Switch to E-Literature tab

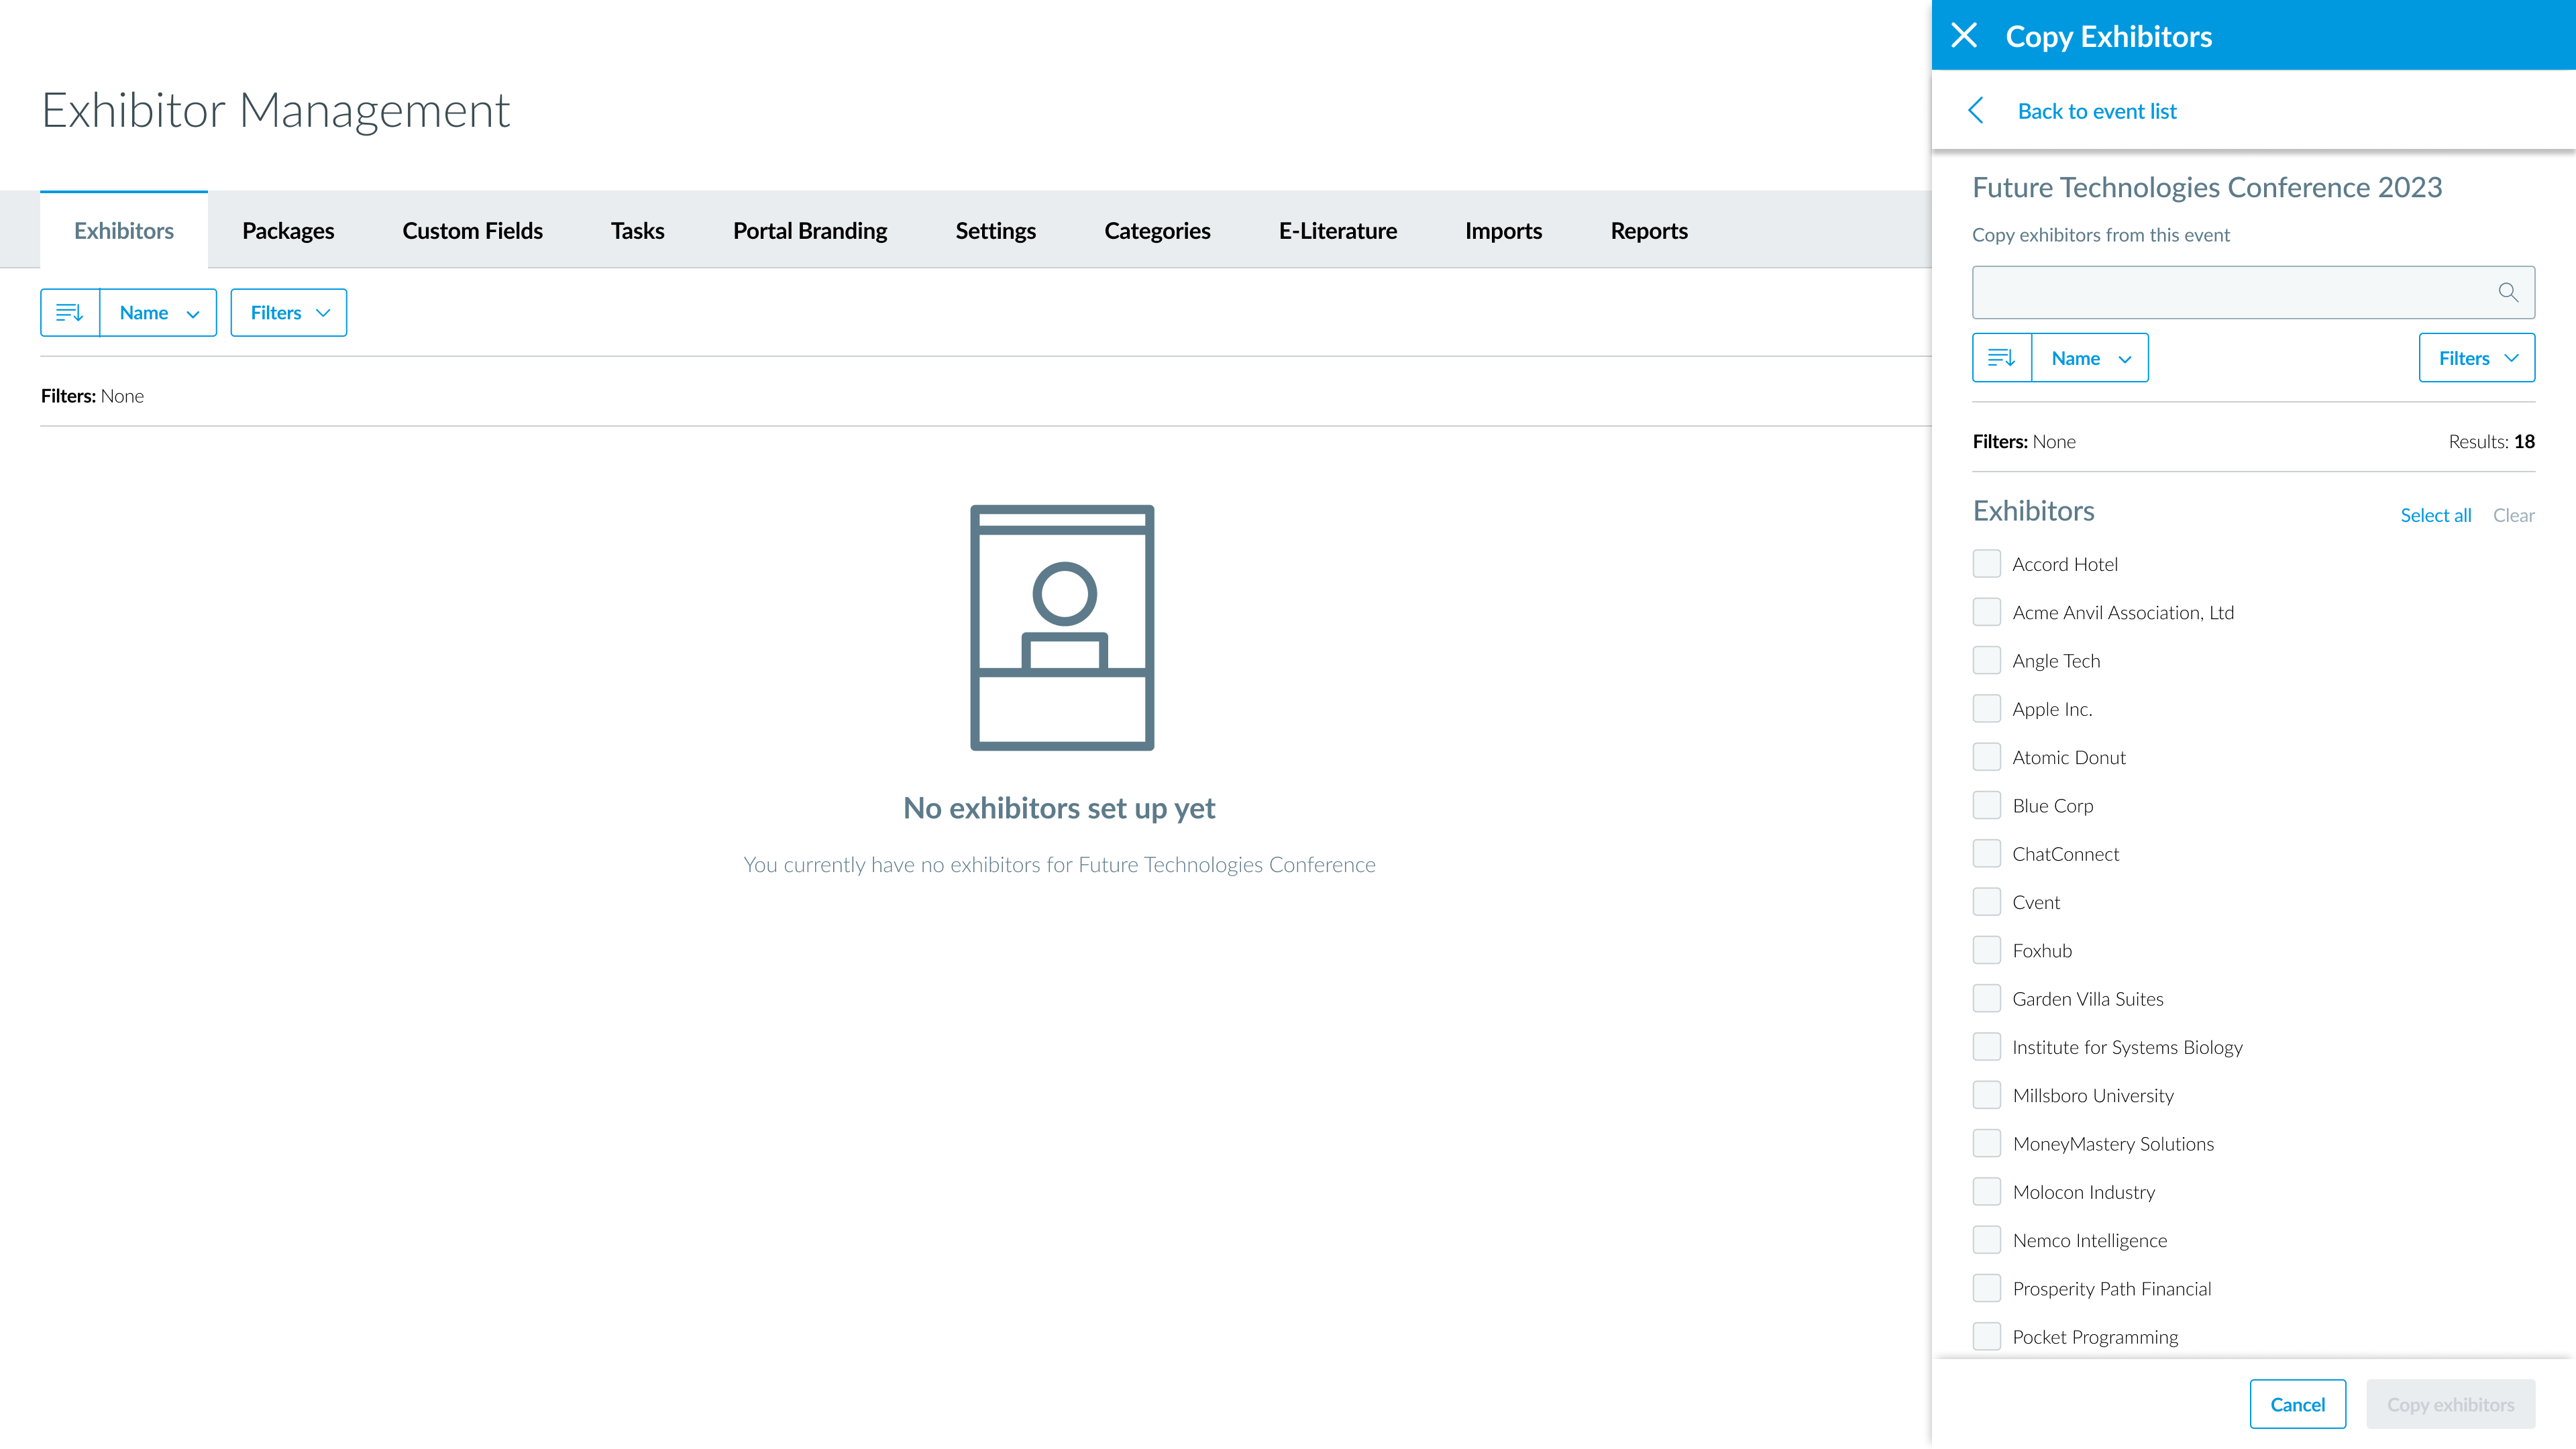1338,230
